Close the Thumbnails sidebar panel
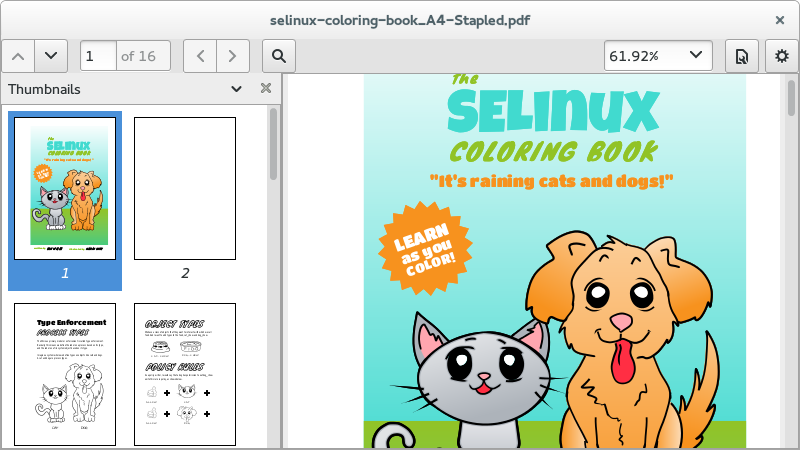The width and height of the screenshot is (800, 450). 266,88
